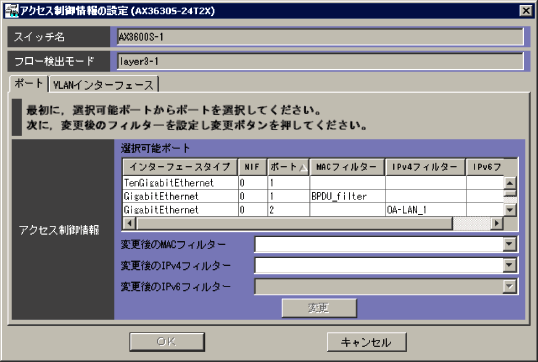538x362 pixels.
Task: Click port cell 2 in the GigabitEthernet row
Action: (288, 210)
